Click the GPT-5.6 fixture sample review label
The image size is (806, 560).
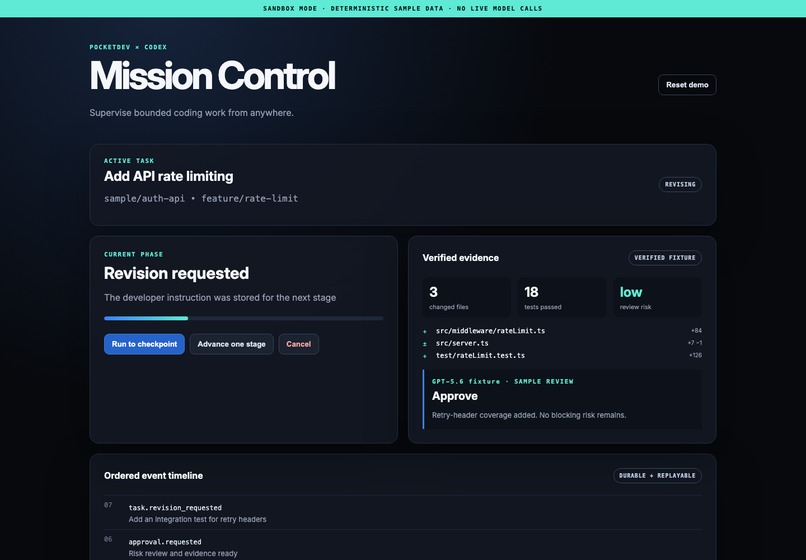coord(502,382)
